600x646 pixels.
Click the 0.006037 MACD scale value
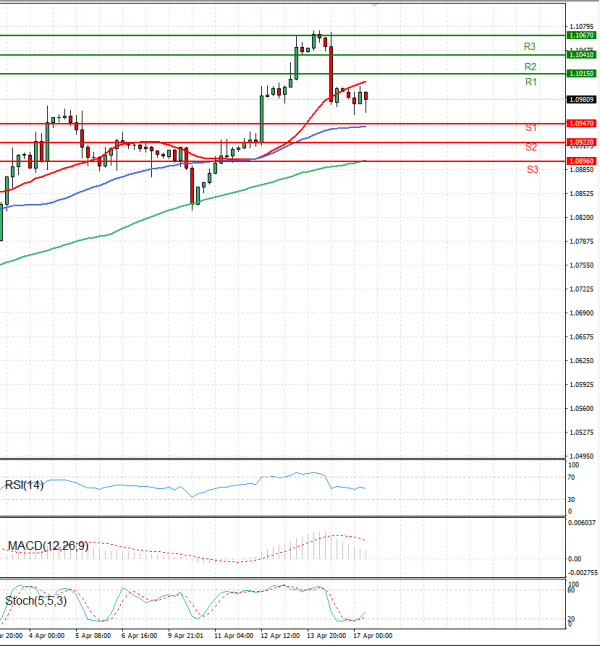(x=582, y=523)
